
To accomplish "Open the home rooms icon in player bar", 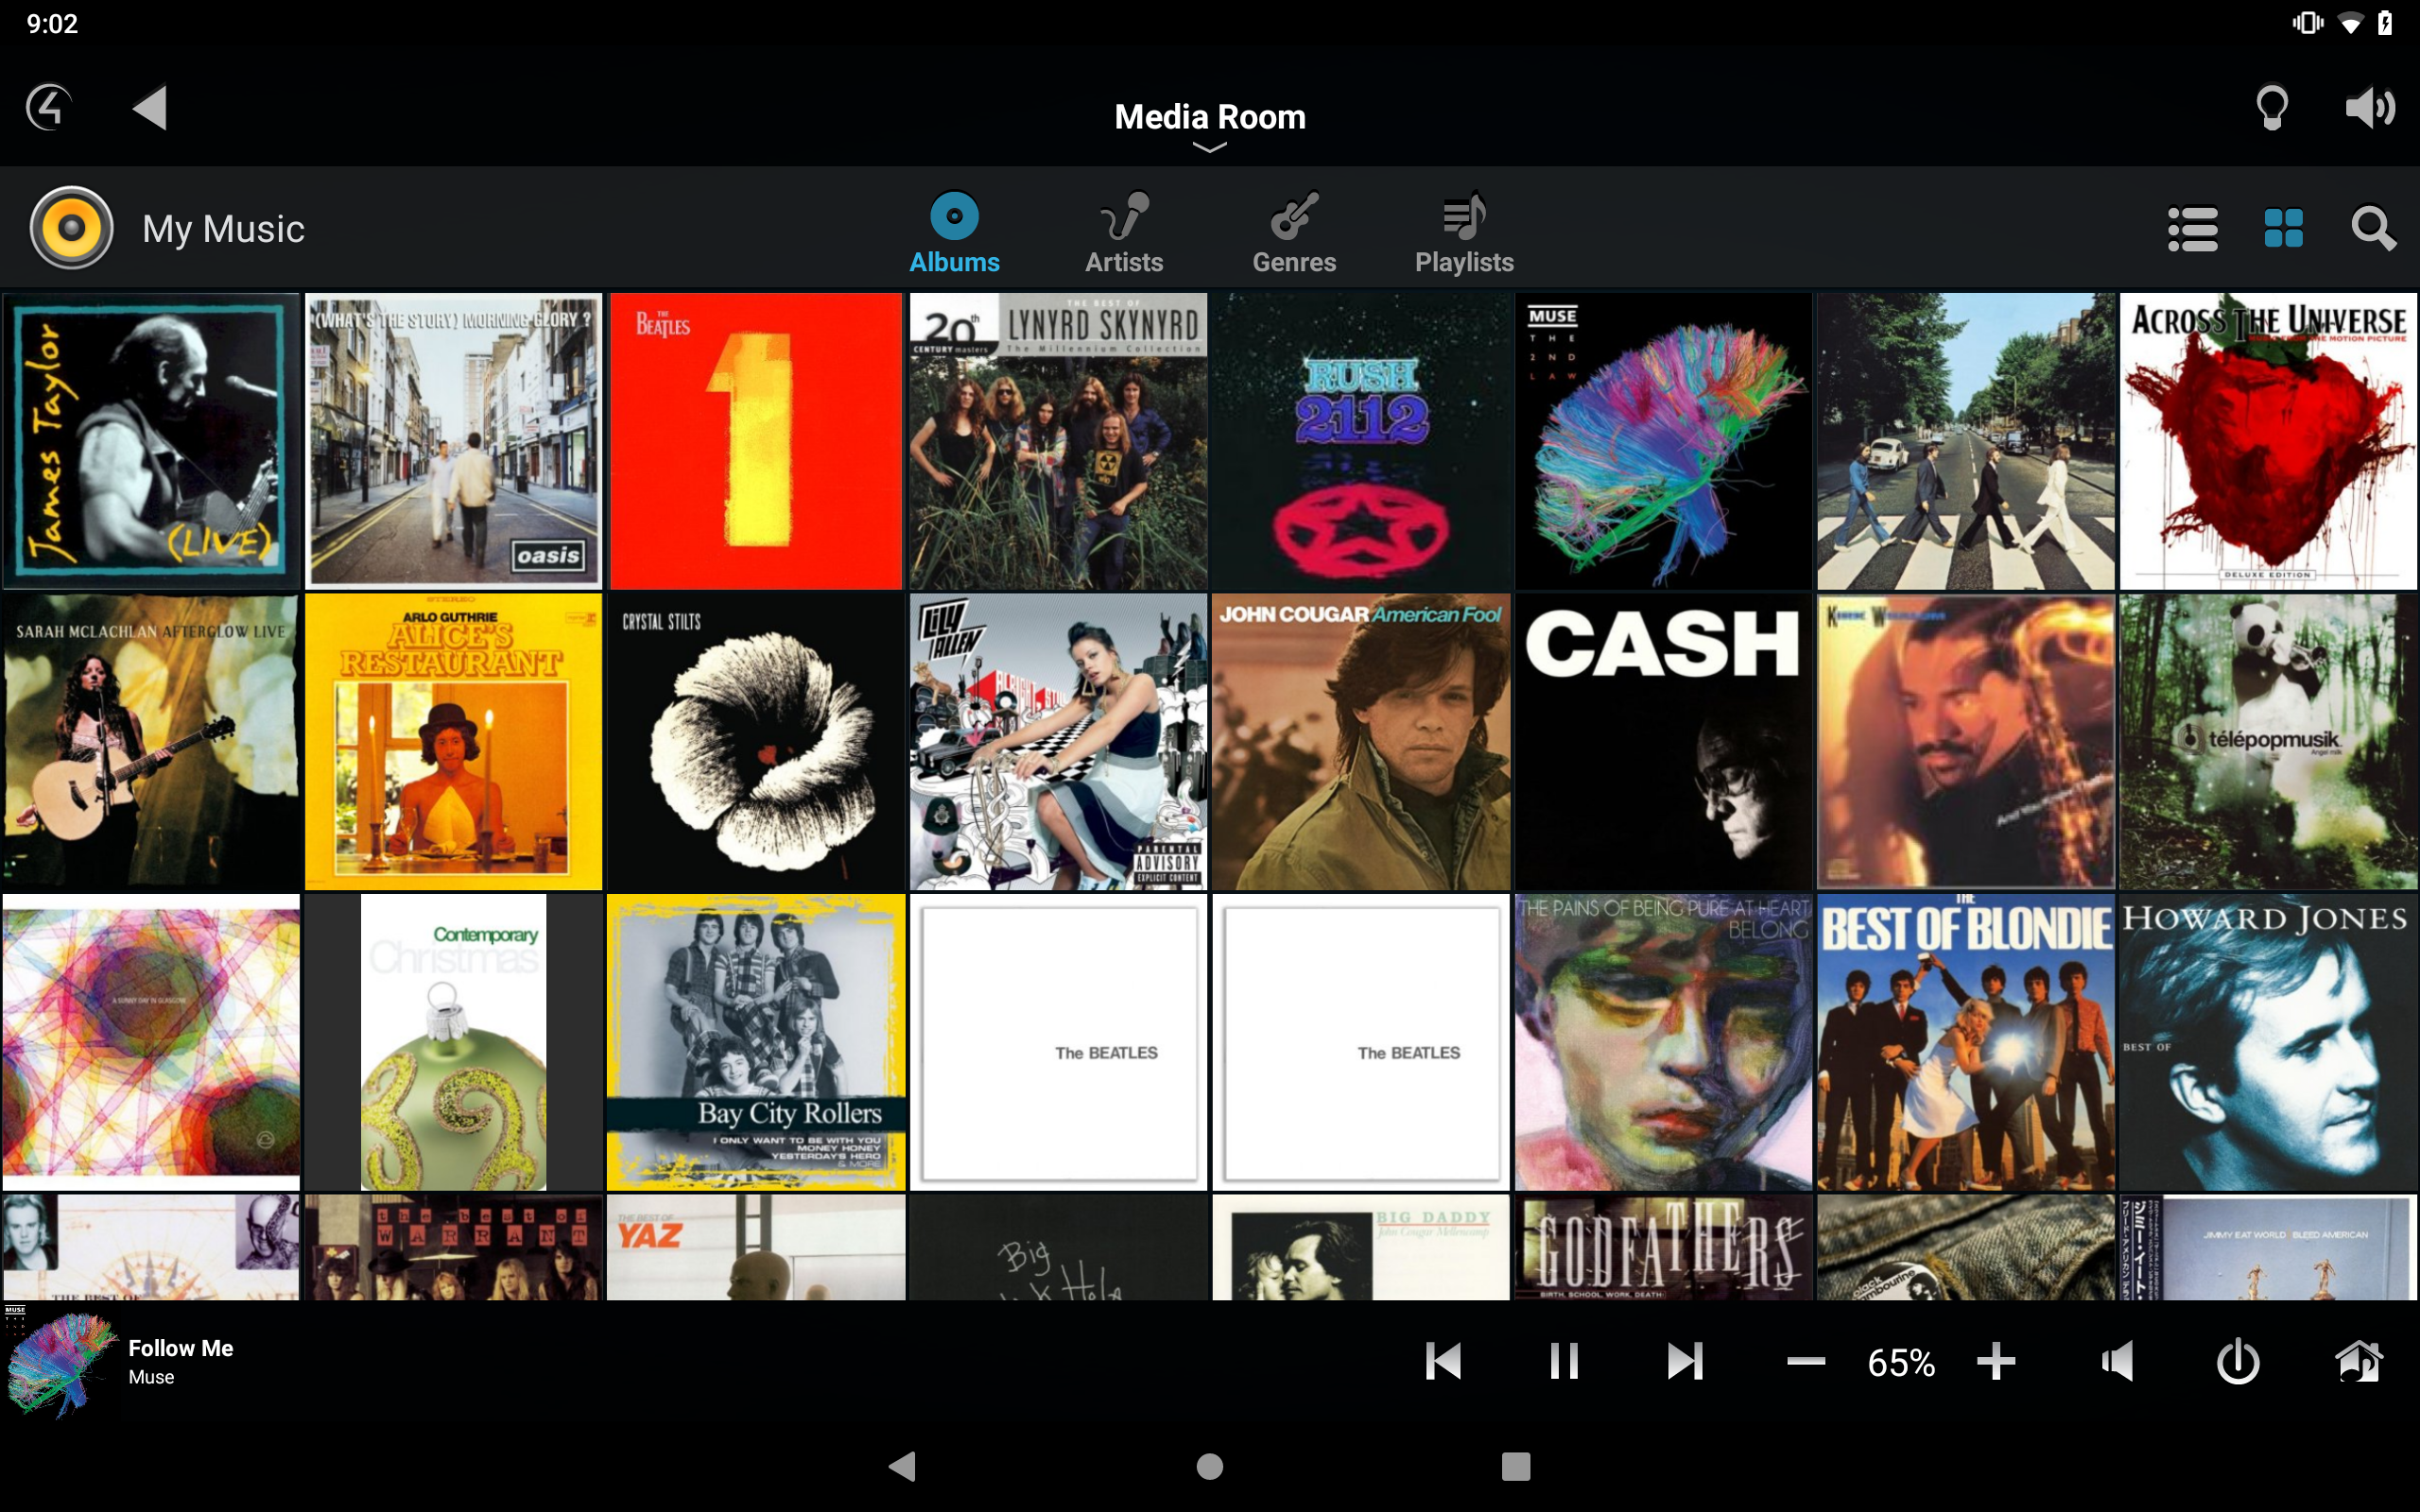I will tap(2358, 1361).
